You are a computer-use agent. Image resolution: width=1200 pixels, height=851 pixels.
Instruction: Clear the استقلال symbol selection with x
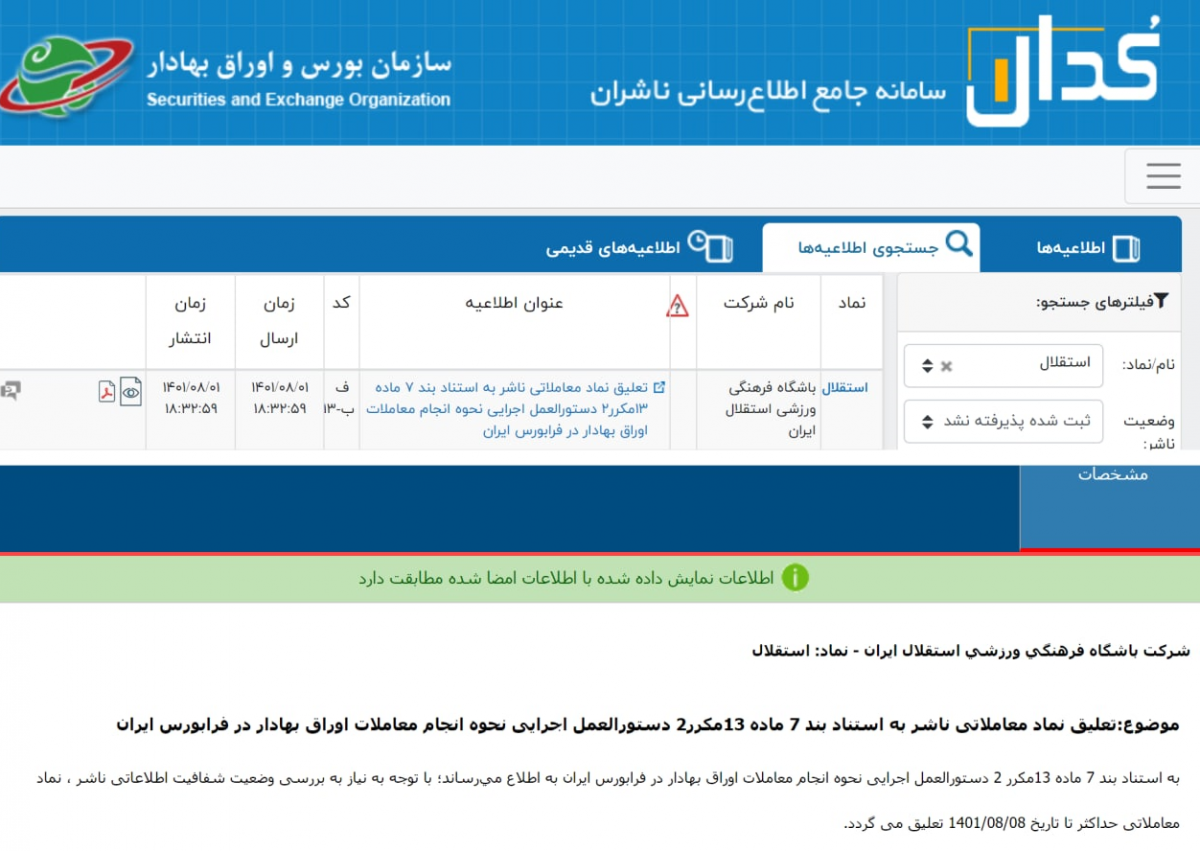[x=946, y=367]
